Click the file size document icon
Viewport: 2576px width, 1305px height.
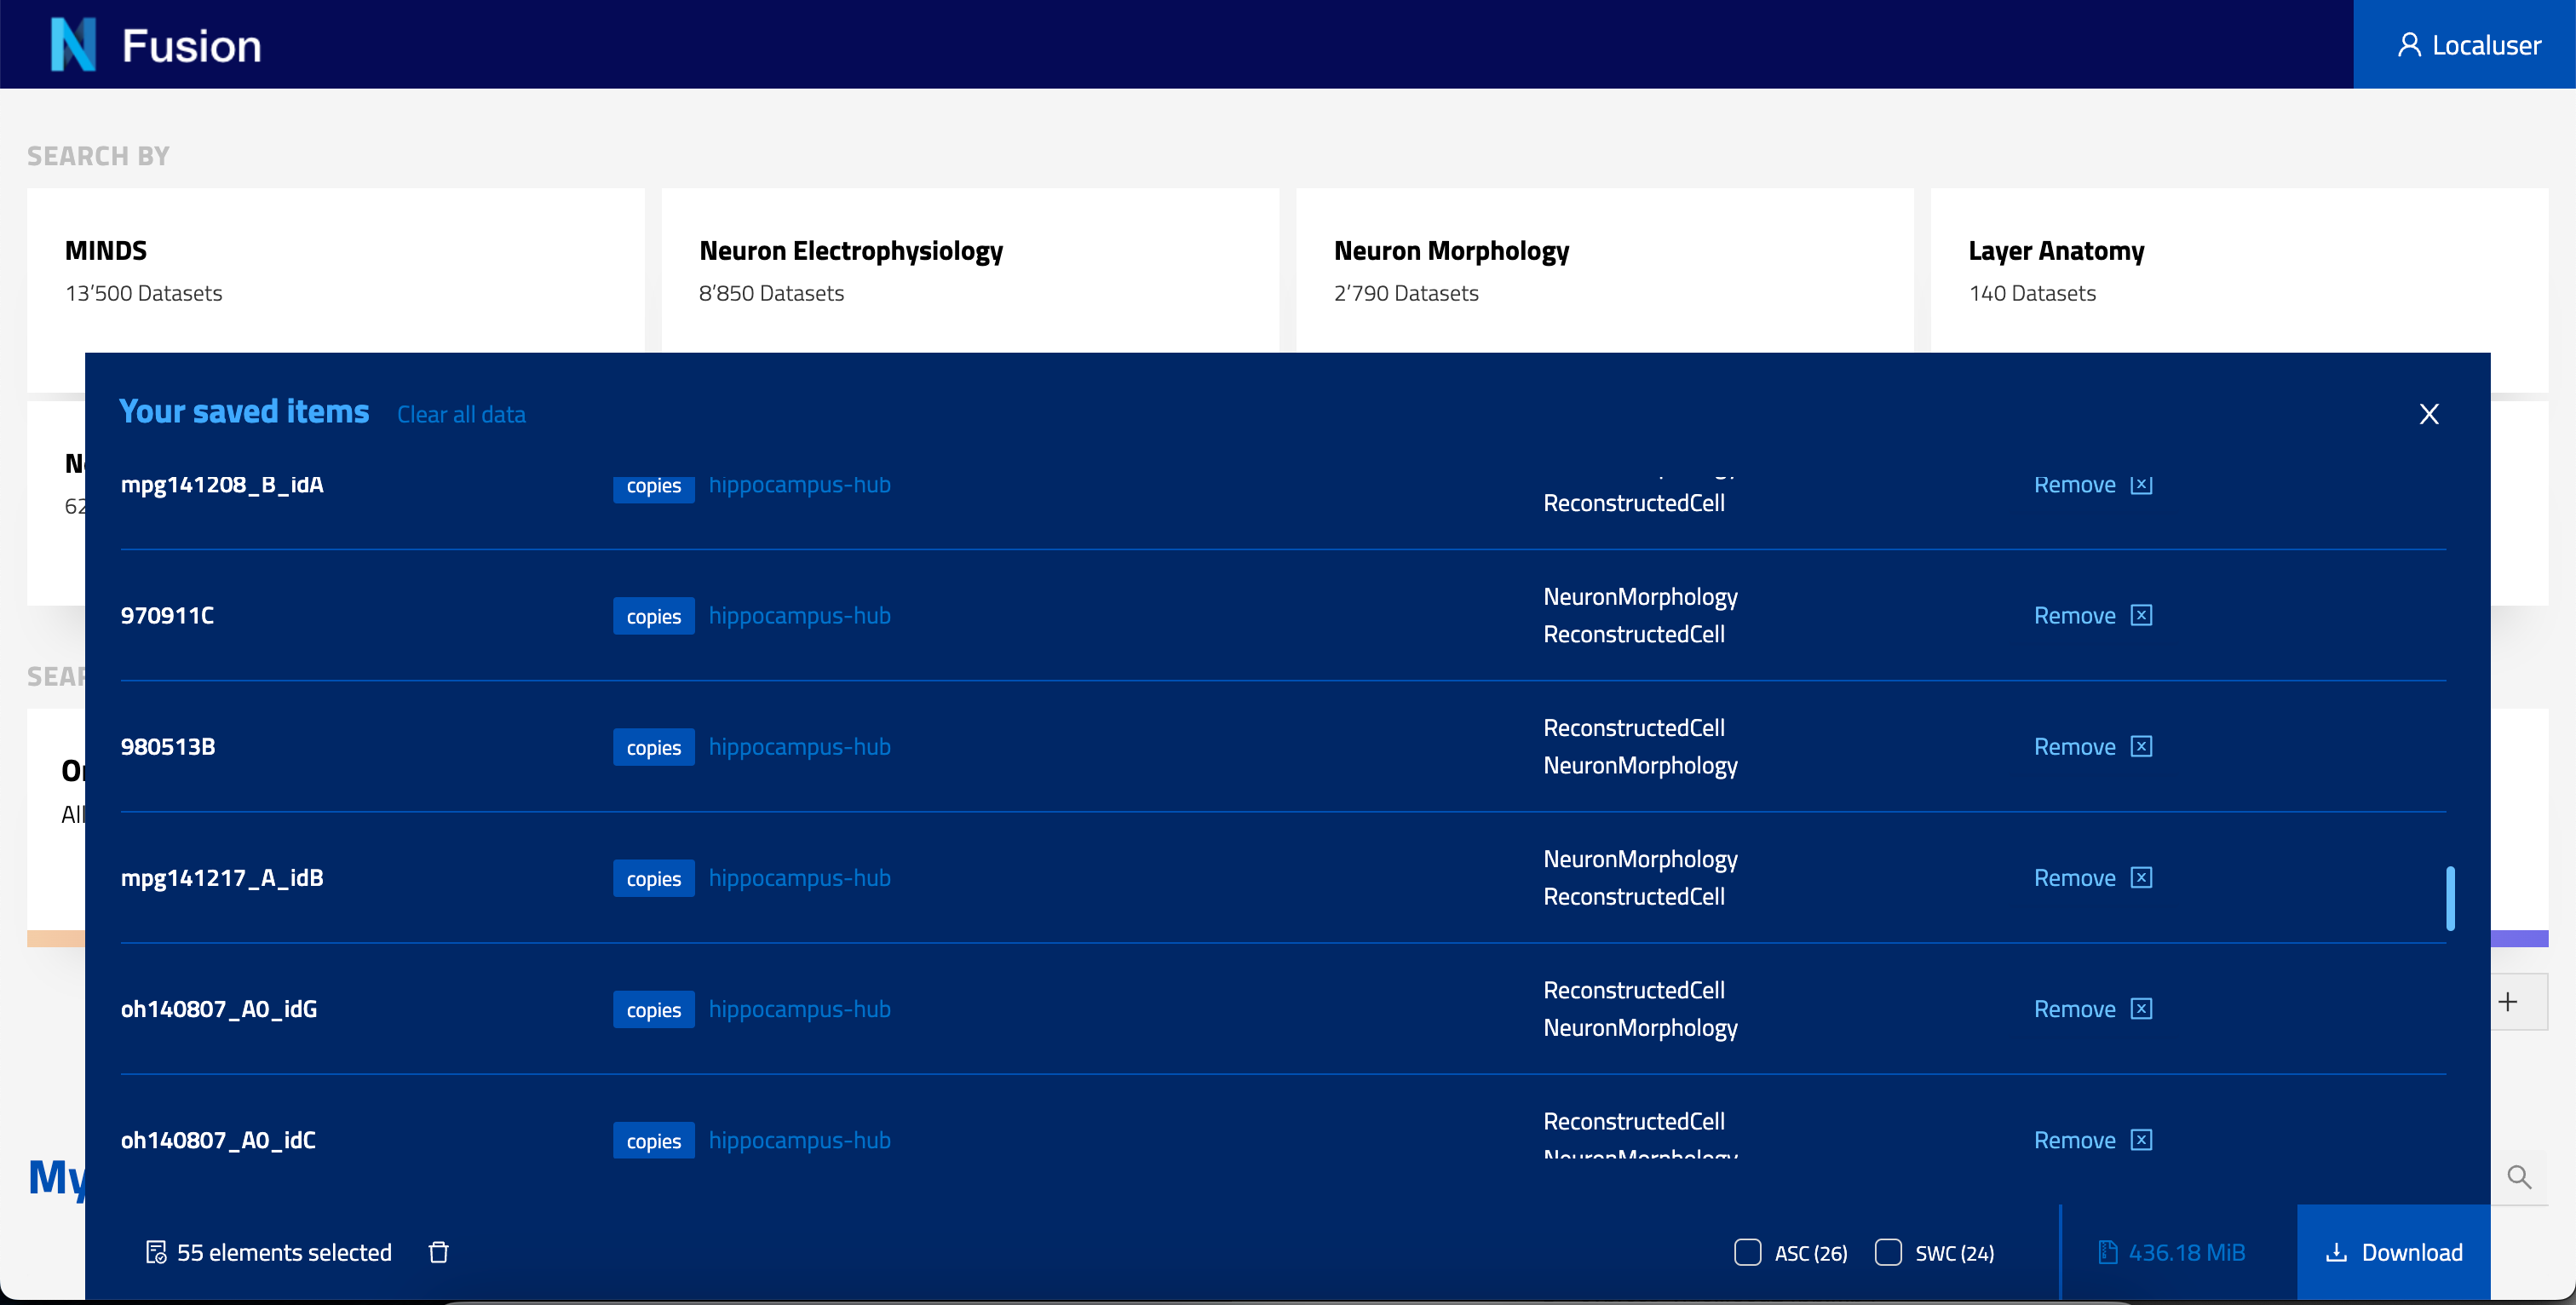[2107, 1252]
